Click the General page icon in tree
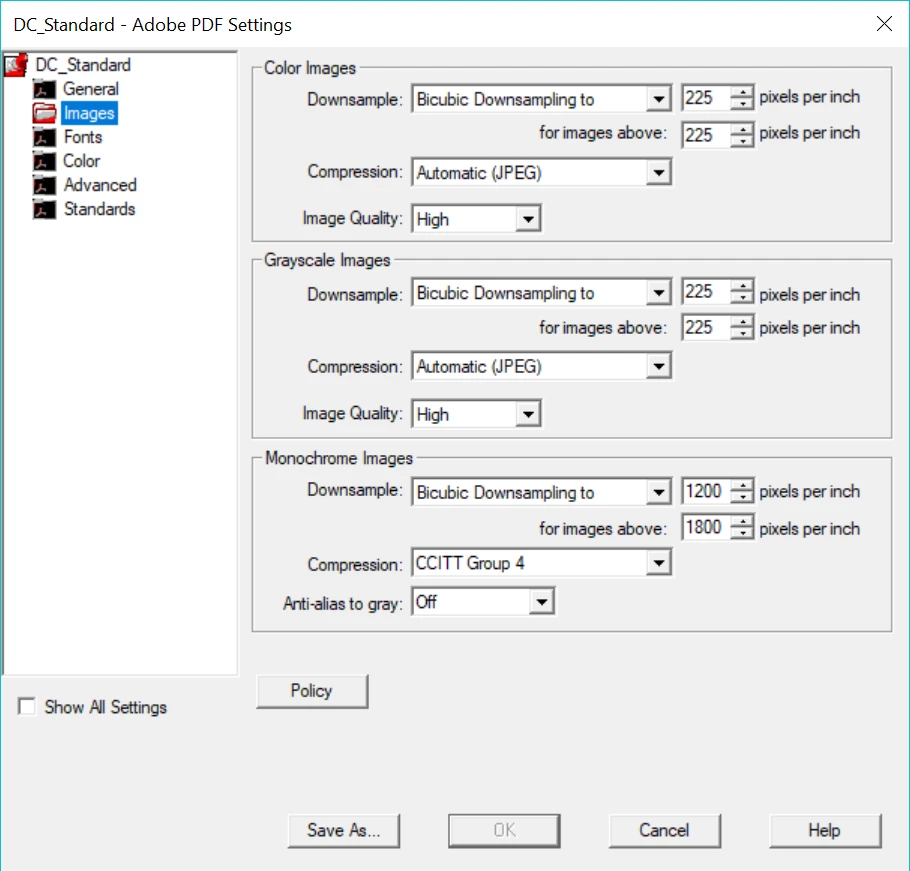The height and width of the screenshot is (871, 910). point(44,89)
